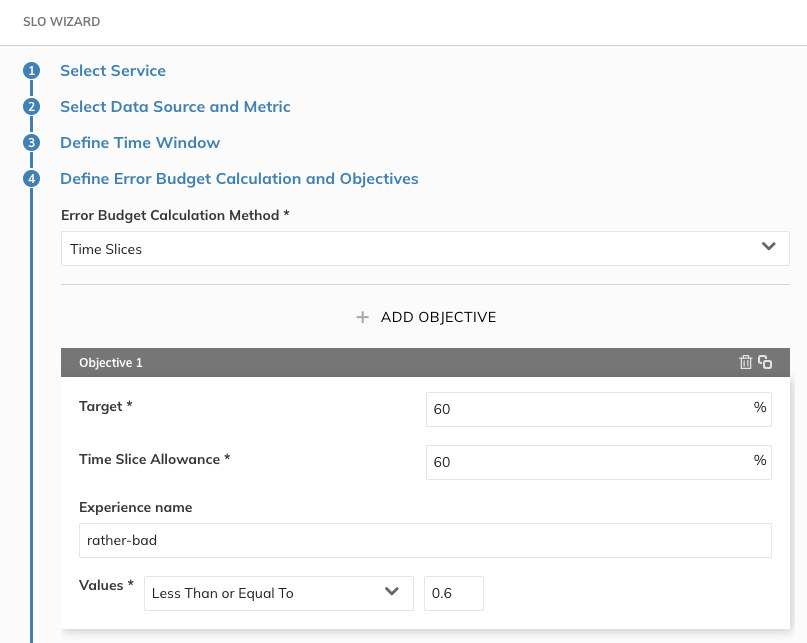Image resolution: width=807 pixels, height=643 pixels.
Task: Click the 0.6 Values input field
Action: click(453, 592)
